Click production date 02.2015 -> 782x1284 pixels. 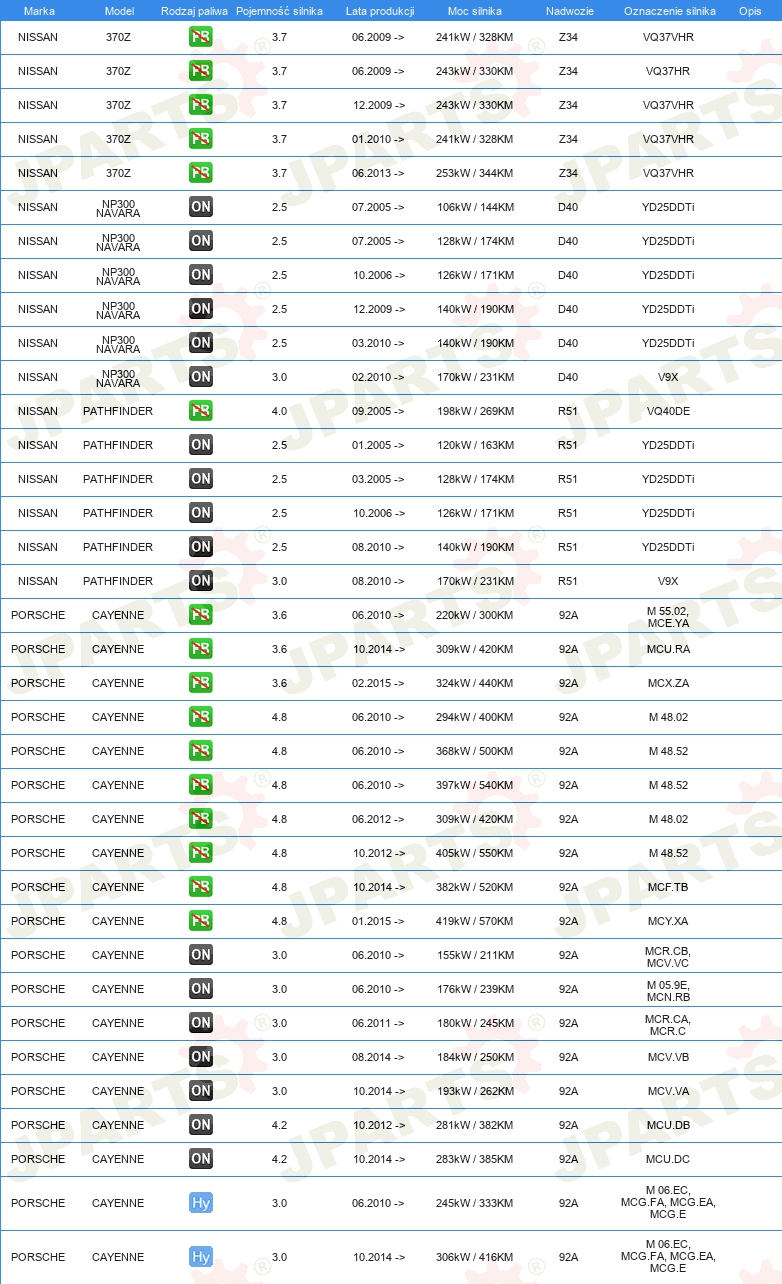pyautogui.click(x=378, y=683)
